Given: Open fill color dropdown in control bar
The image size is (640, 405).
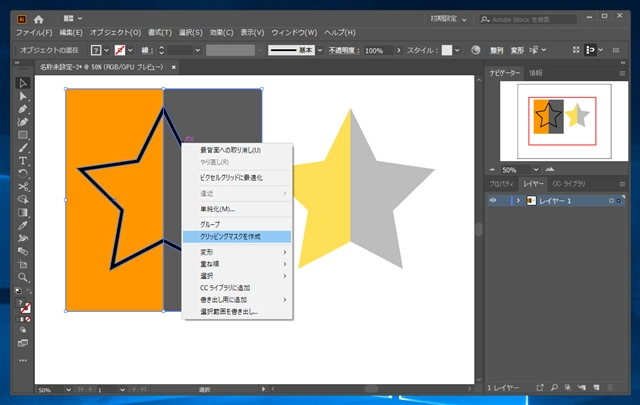Looking at the screenshot, I should [107, 50].
